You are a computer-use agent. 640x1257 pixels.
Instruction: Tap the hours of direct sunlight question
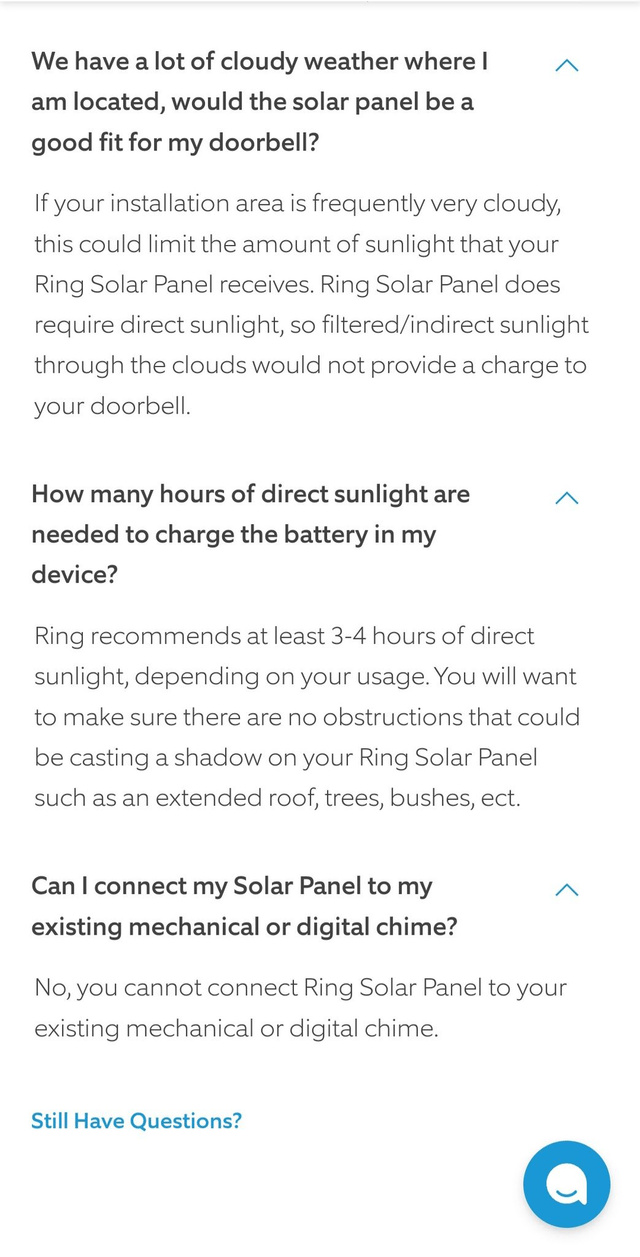coord(250,534)
